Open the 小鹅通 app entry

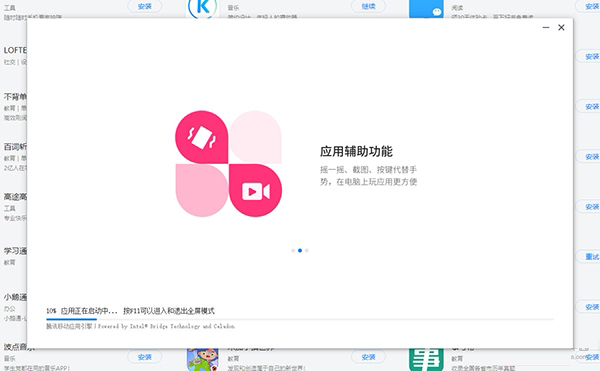pyautogui.click(x=15, y=297)
